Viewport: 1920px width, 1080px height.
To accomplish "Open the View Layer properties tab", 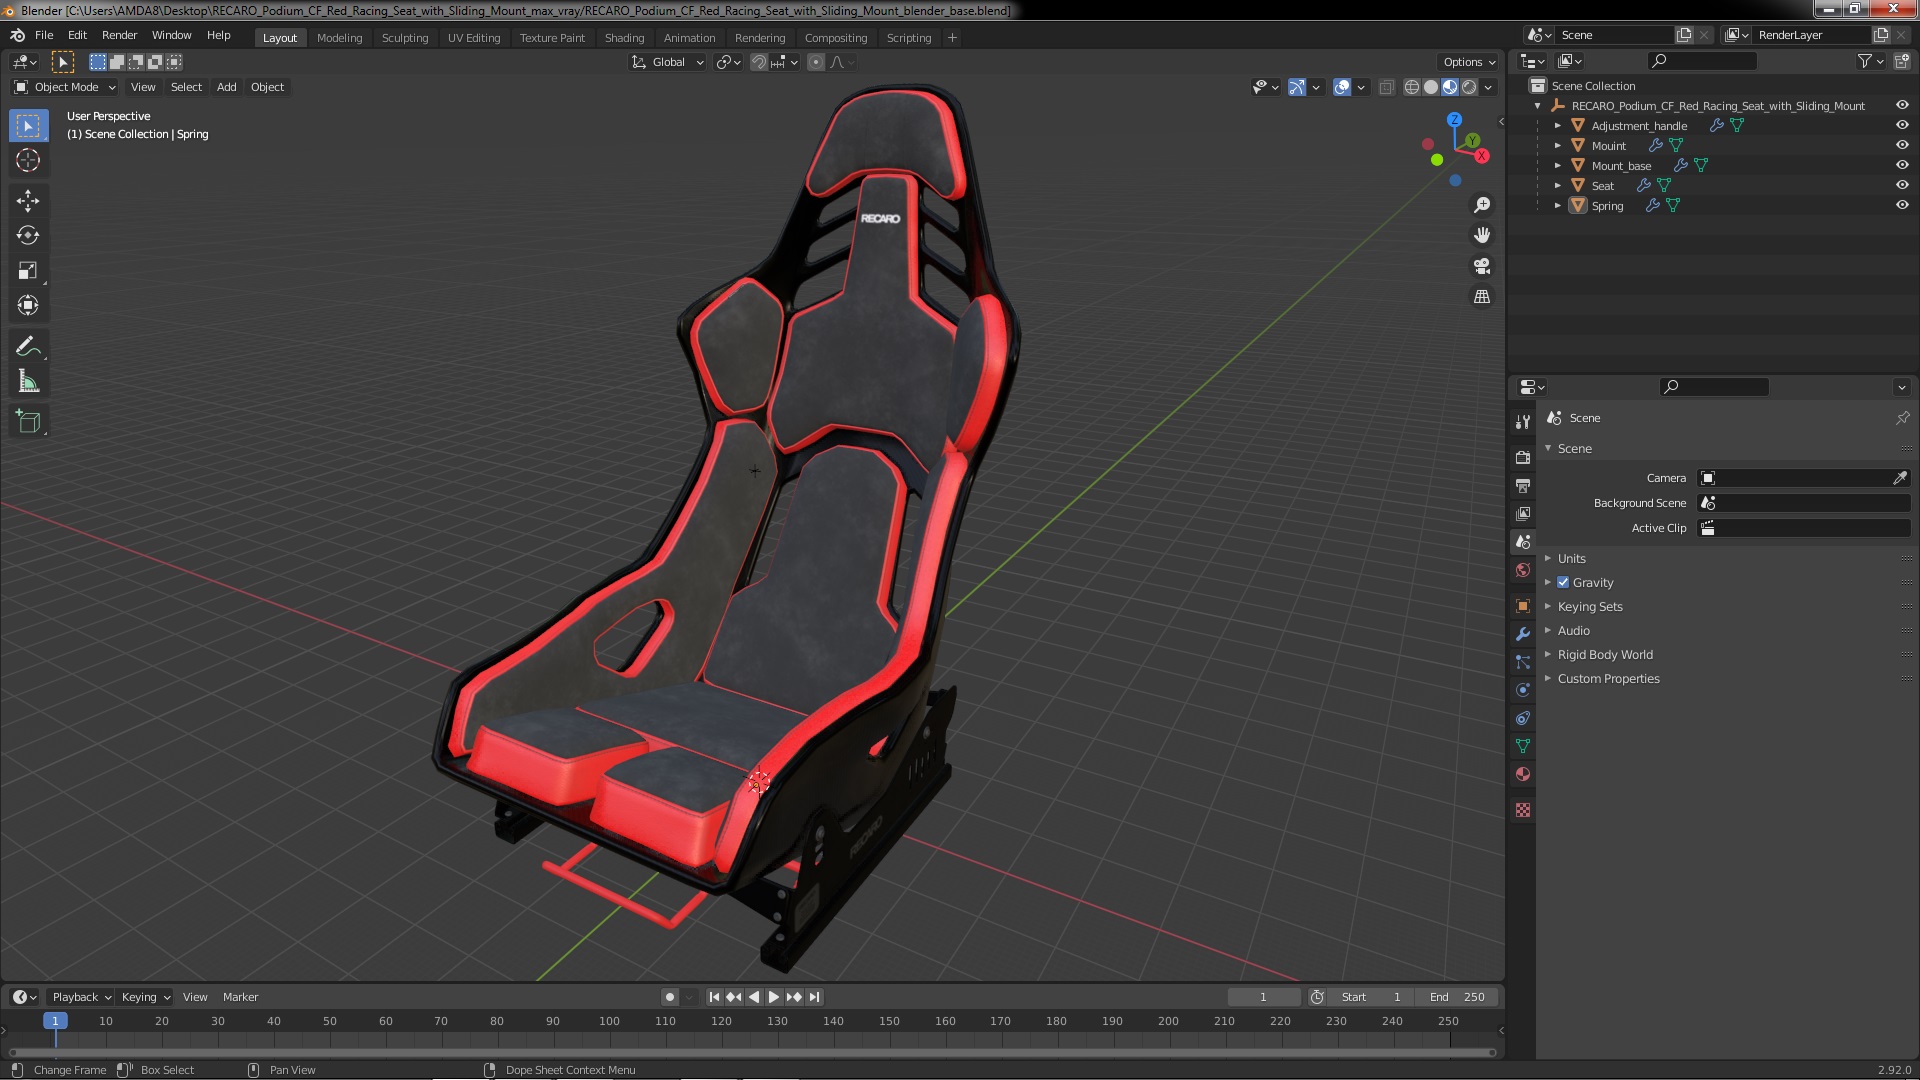I will click(1523, 514).
